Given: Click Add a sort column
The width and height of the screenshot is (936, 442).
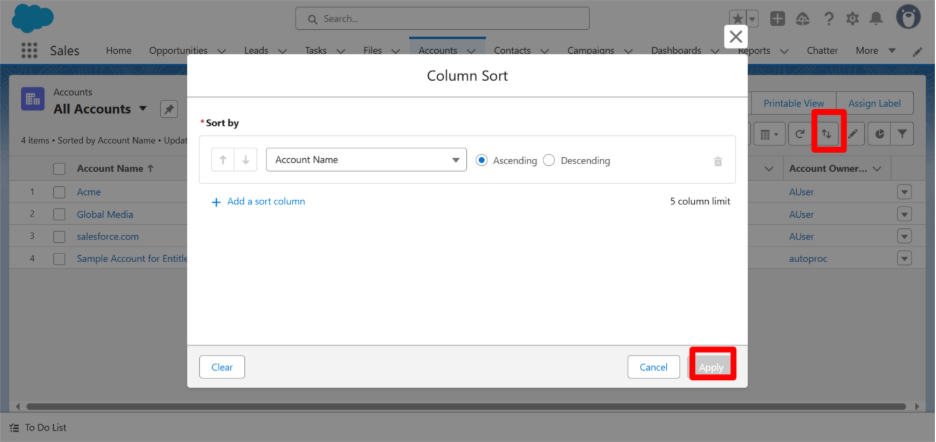Looking at the screenshot, I should point(258,202).
